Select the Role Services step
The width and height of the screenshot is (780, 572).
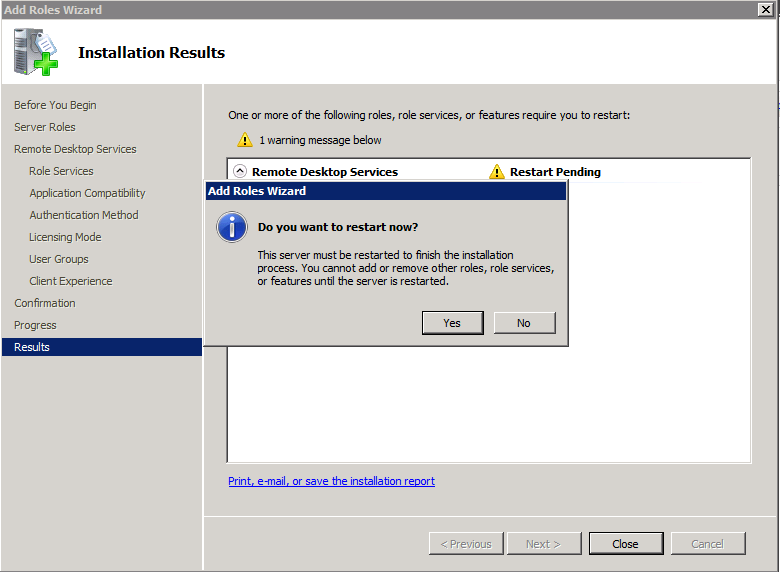click(61, 171)
